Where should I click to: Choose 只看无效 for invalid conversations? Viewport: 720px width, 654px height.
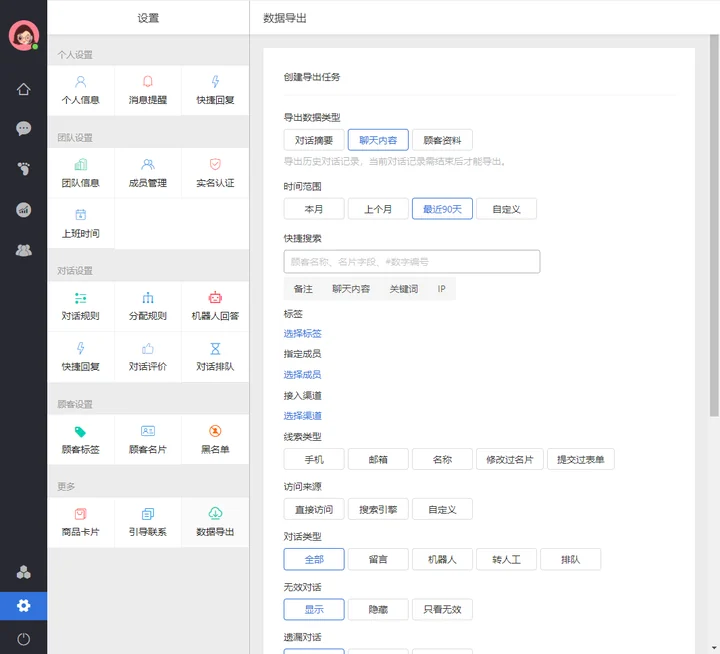point(442,609)
